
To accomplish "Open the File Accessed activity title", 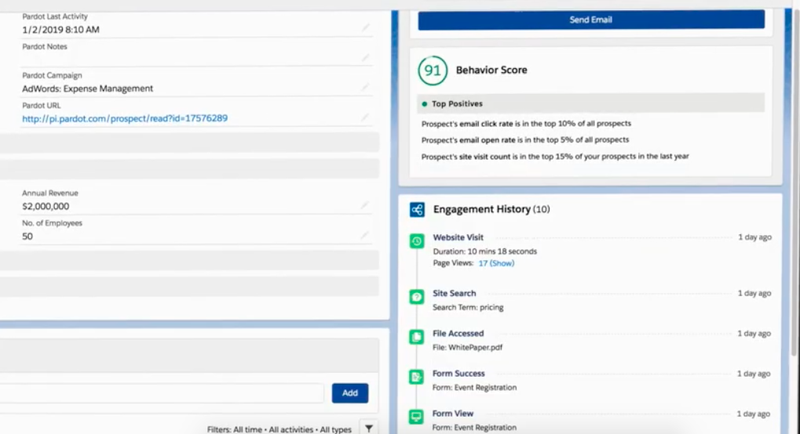I will click(458, 334).
